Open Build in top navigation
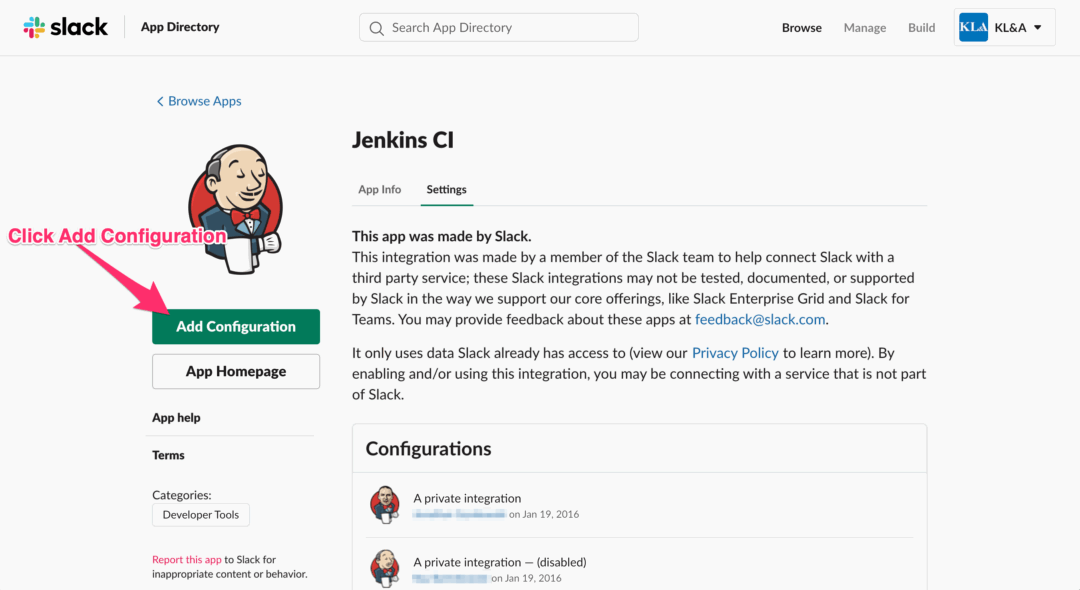The image size is (1080, 590). pos(922,28)
